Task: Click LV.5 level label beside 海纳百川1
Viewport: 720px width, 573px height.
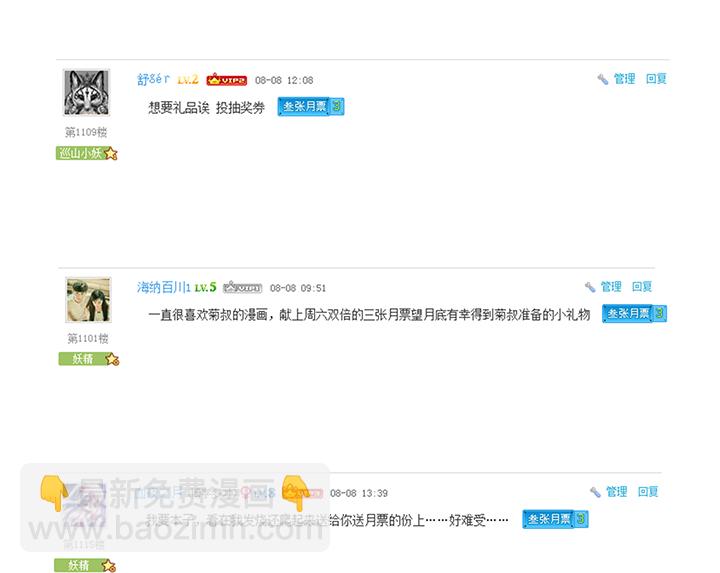Action: click(205, 287)
